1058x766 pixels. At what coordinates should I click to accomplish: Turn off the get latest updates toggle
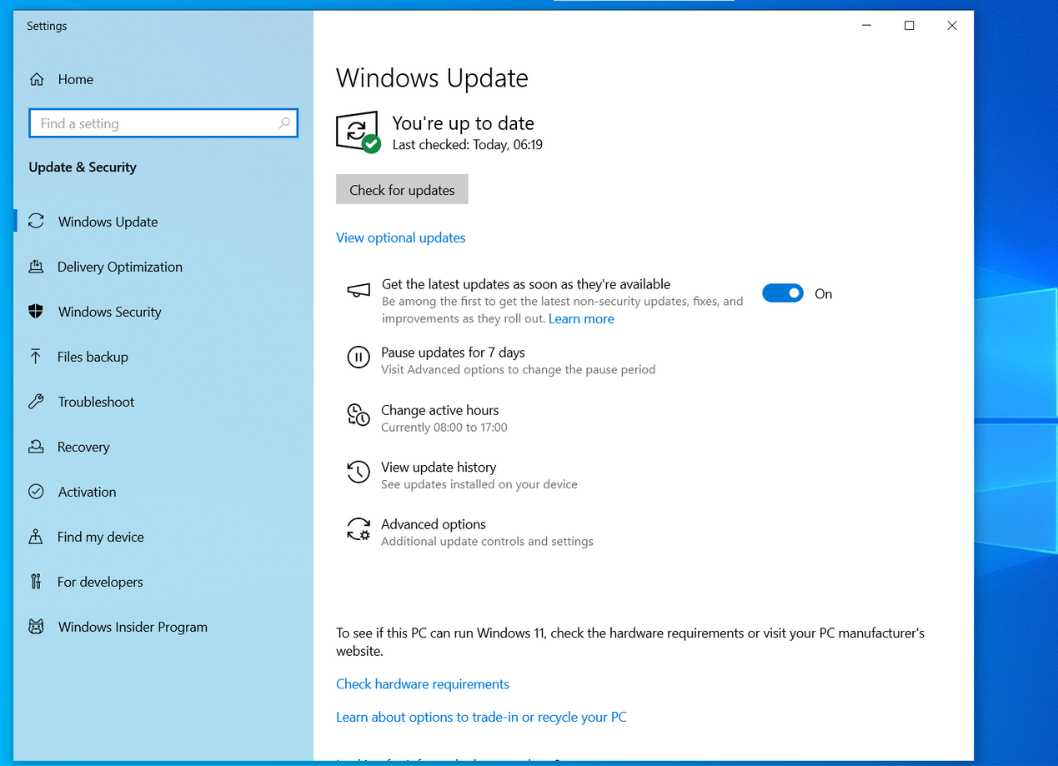click(x=782, y=293)
